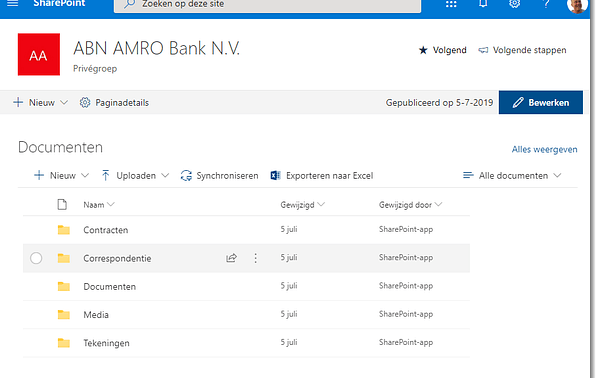
Task: Click the Documenten folder icon
Action: click(64, 286)
